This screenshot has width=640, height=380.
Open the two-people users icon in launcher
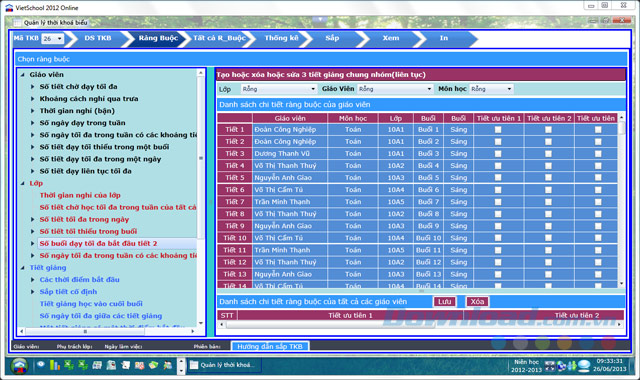tap(167, 365)
